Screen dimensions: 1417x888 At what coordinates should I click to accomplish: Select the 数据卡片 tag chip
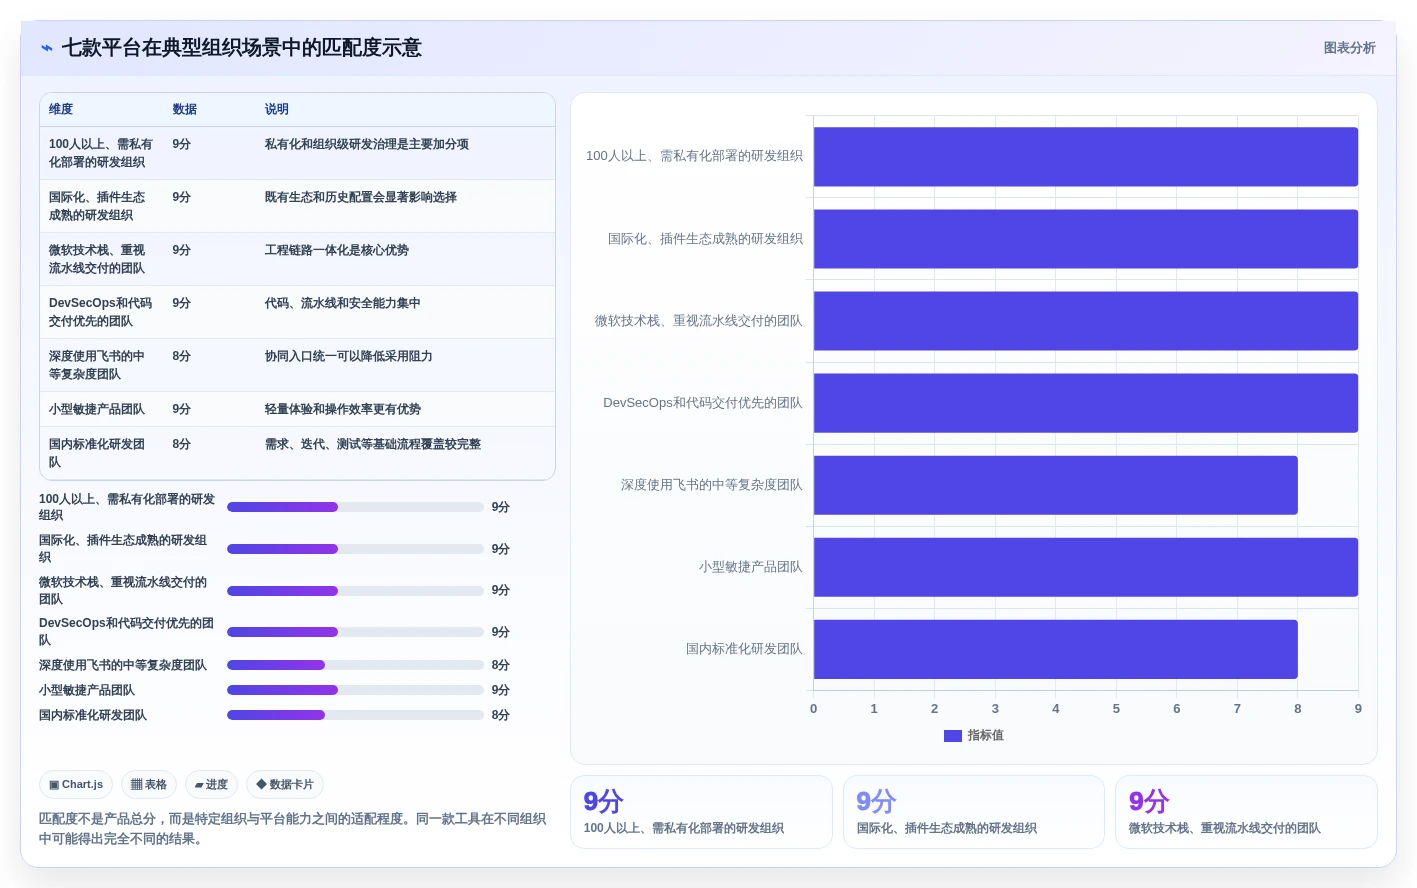[285, 785]
